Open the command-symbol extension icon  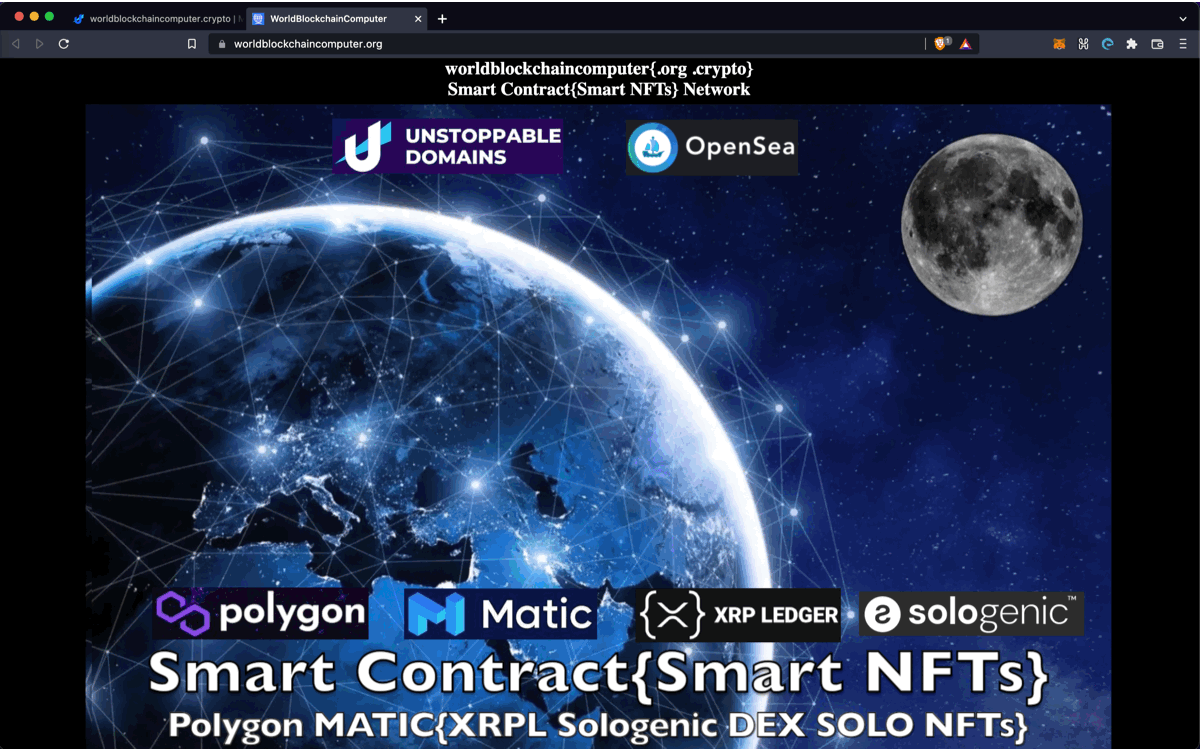pyautogui.click(x=1083, y=44)
